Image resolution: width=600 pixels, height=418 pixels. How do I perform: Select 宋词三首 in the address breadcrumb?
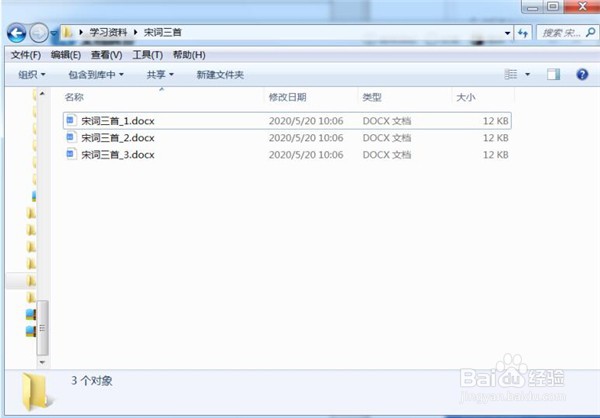click(162, 33)
